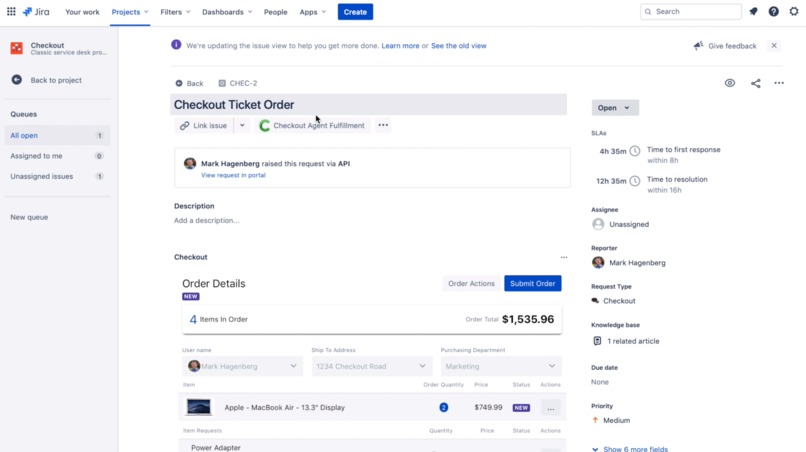
Task: Click the MacBook Air order quantity badge
Action: tap(444, 407)
